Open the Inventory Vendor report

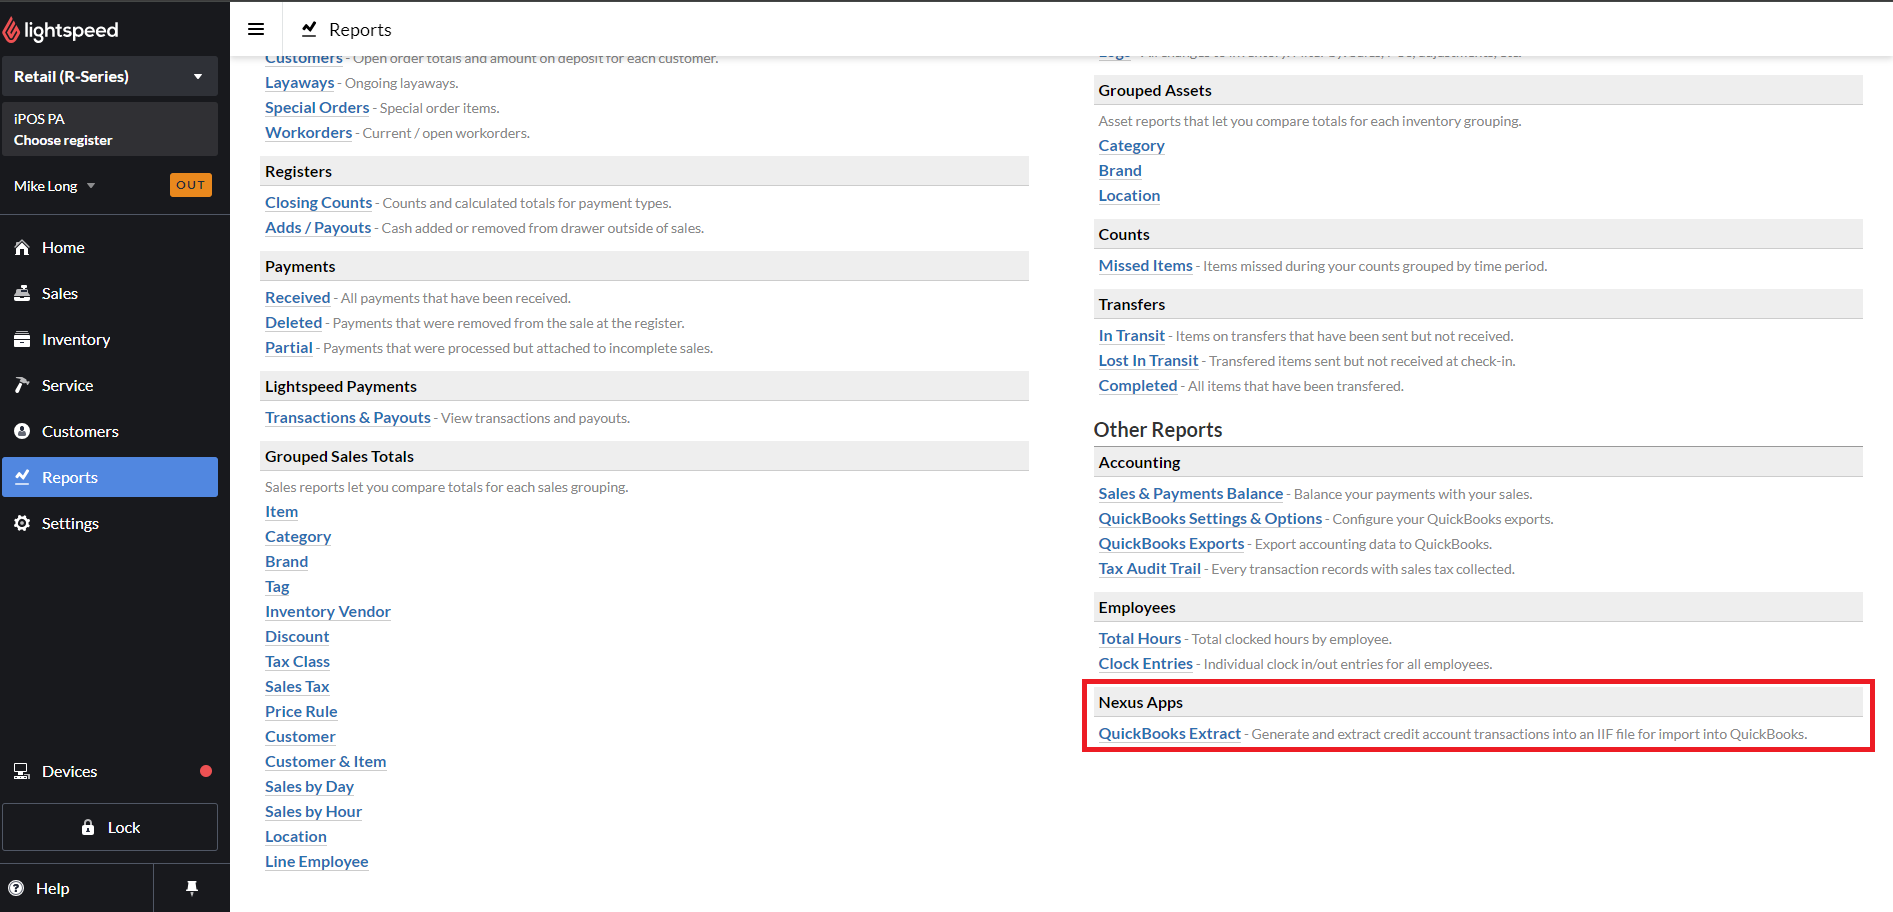(x=328, y=612)
